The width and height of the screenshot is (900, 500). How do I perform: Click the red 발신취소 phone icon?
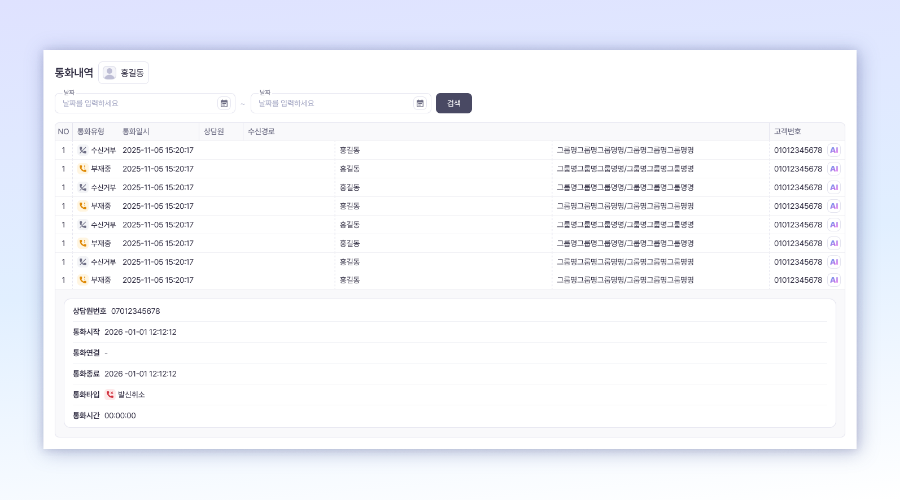(110, 395)
